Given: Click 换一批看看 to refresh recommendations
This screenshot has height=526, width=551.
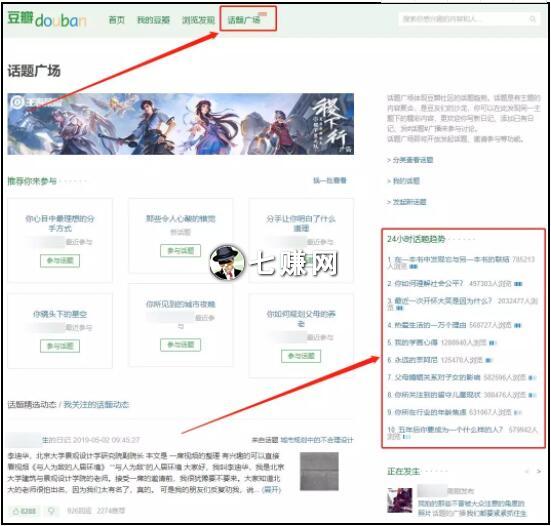Looking at the screenshot, I should [330, 180].
